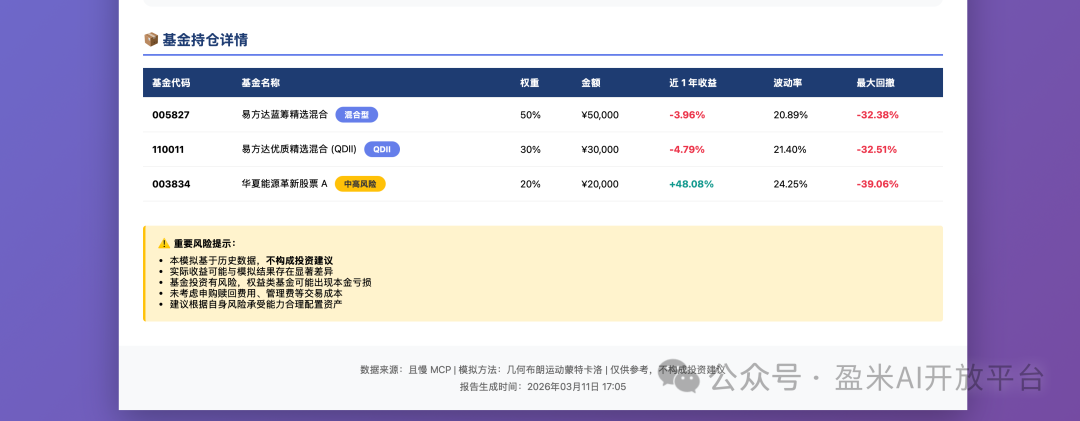Select fund code 003834
This screenshot has width=1080, height=421.
tap(172, 184)
